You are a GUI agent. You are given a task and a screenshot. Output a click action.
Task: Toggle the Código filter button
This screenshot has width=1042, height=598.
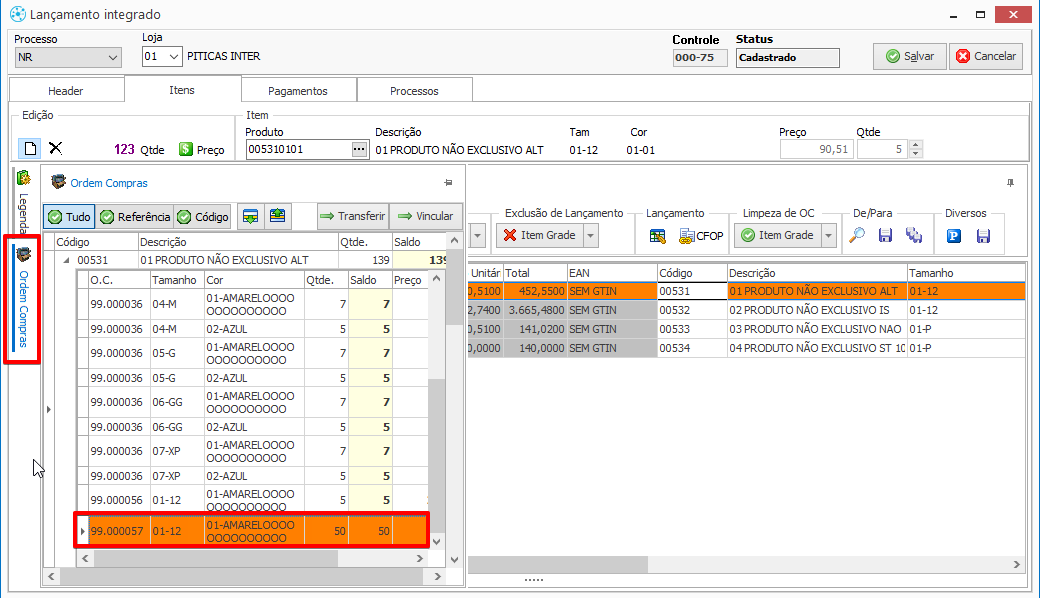(x=202, y=216)
